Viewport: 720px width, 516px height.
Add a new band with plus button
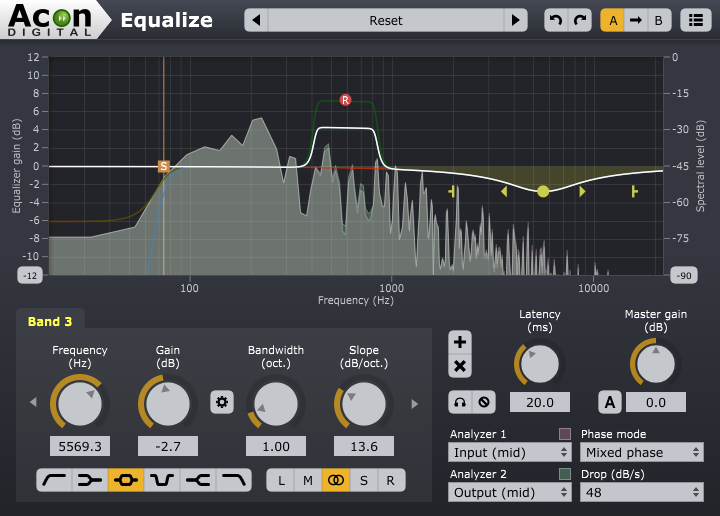(x=460, y=342)
